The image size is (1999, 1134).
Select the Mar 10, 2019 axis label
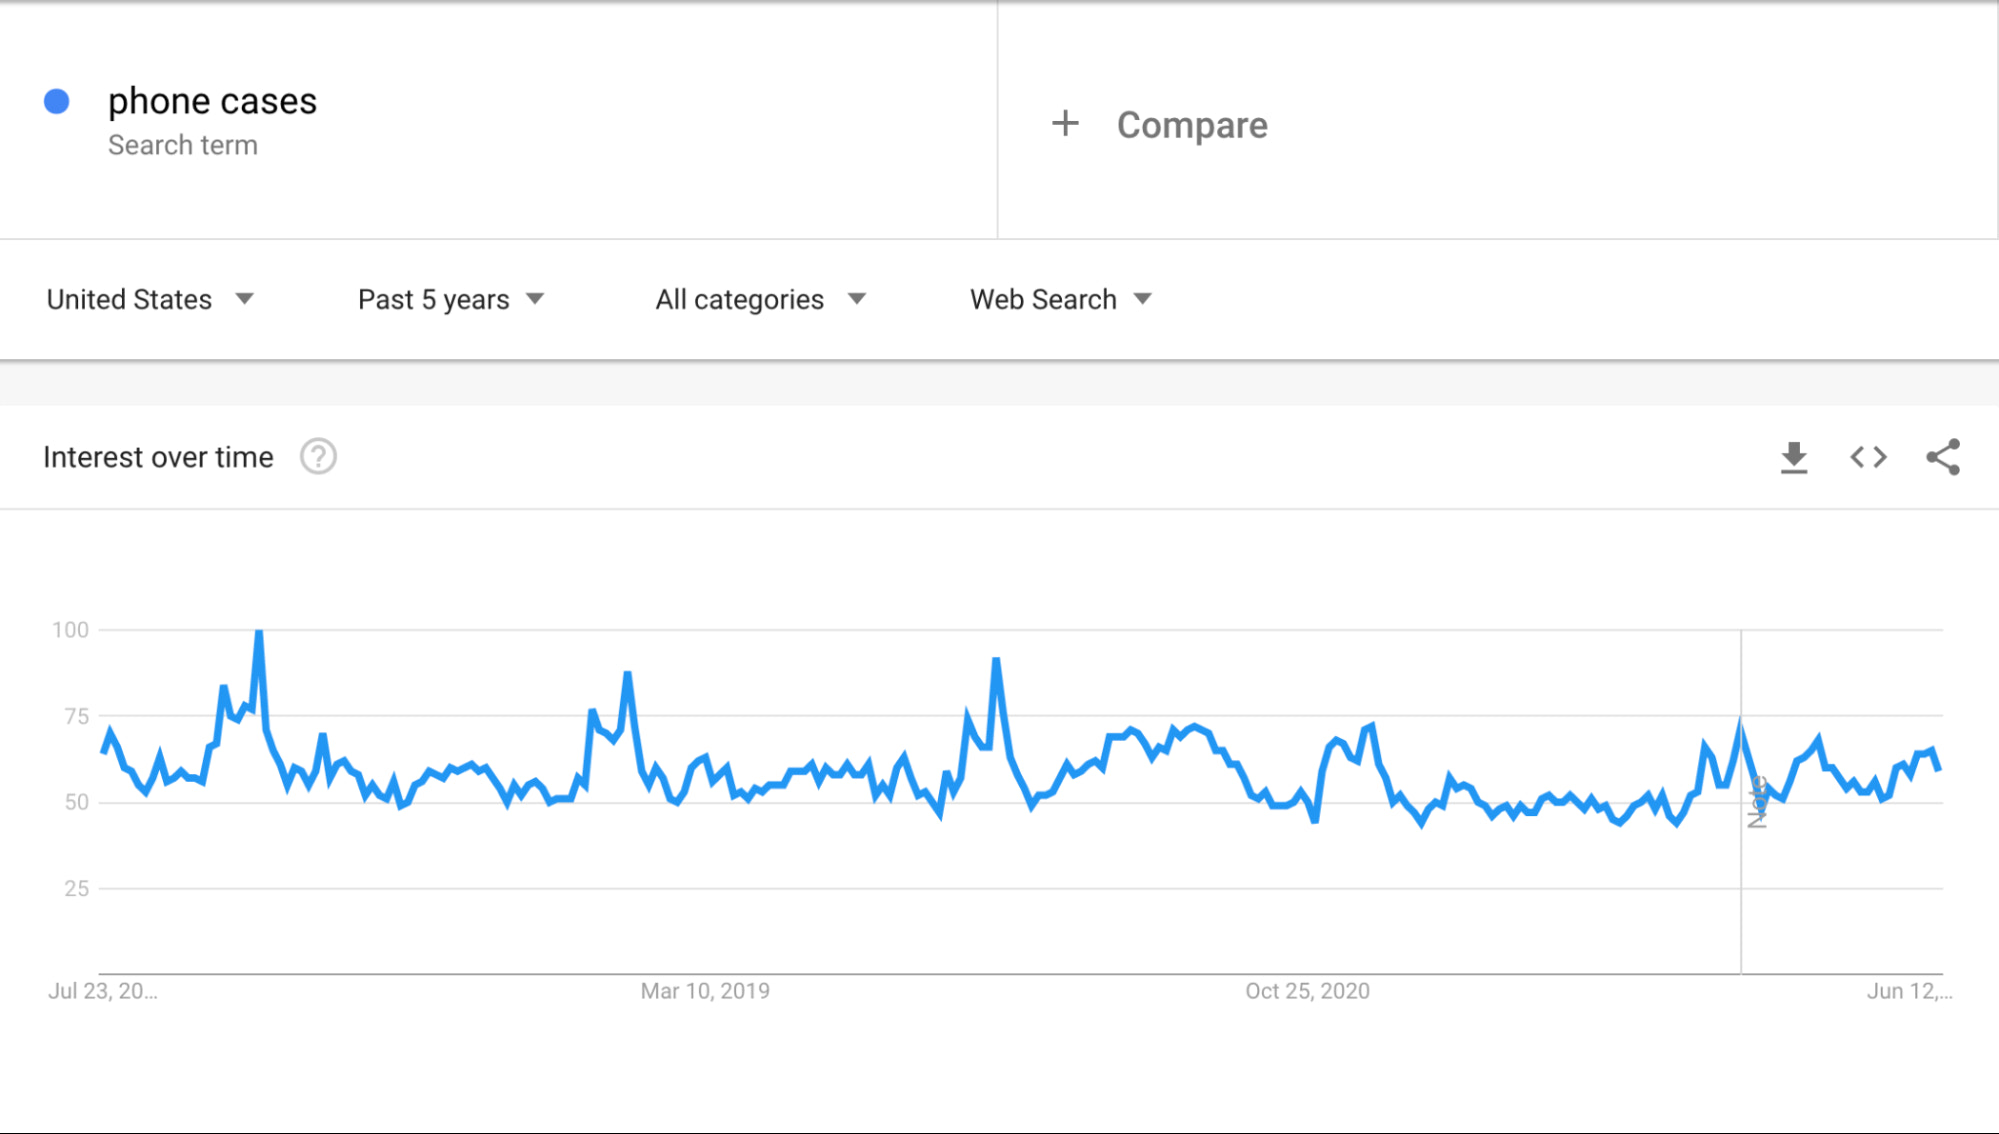(x=705, y=991)
